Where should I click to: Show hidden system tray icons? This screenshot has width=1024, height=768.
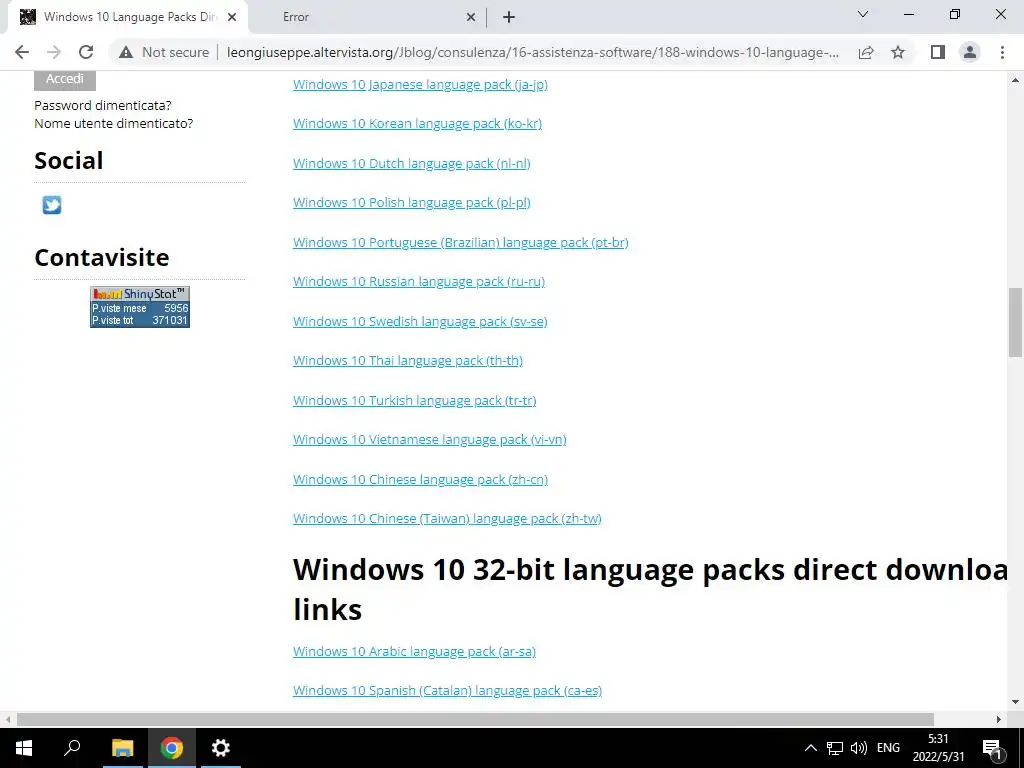pos(810,748)
